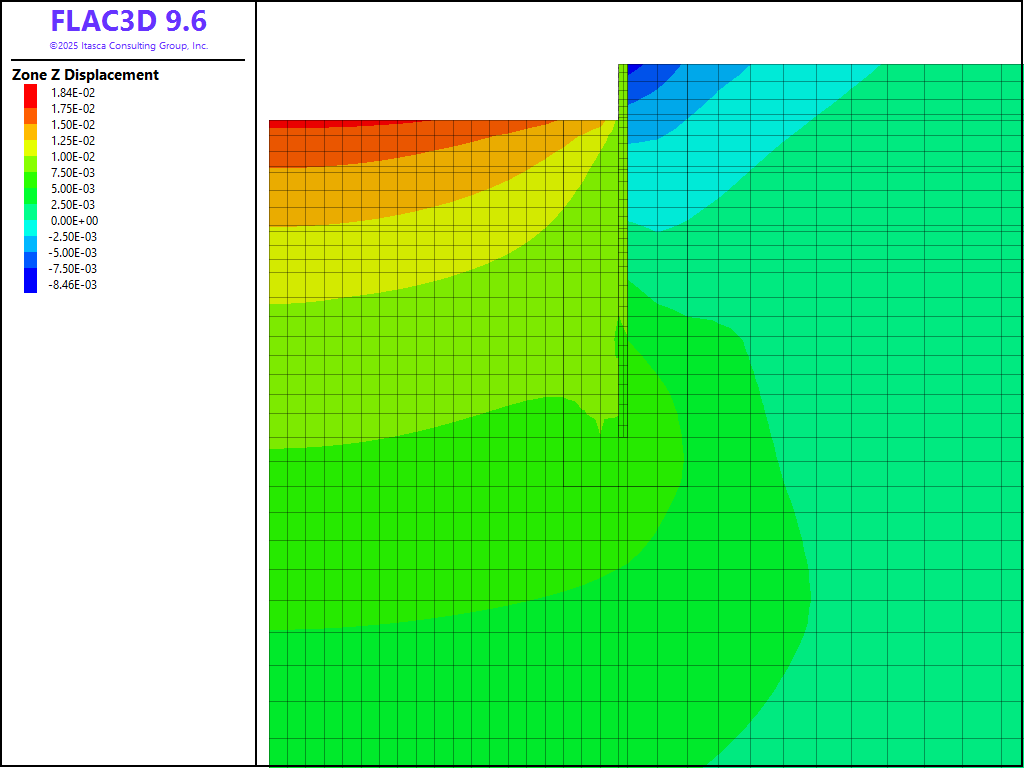
Task: Click the red swatch at legend top
Action: tap(31, 91)
